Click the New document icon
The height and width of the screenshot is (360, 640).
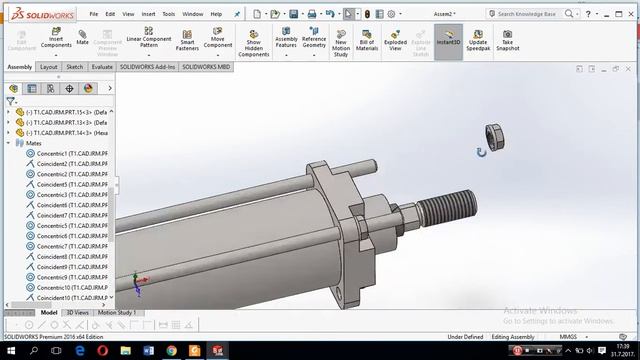(x=257, y=14)
